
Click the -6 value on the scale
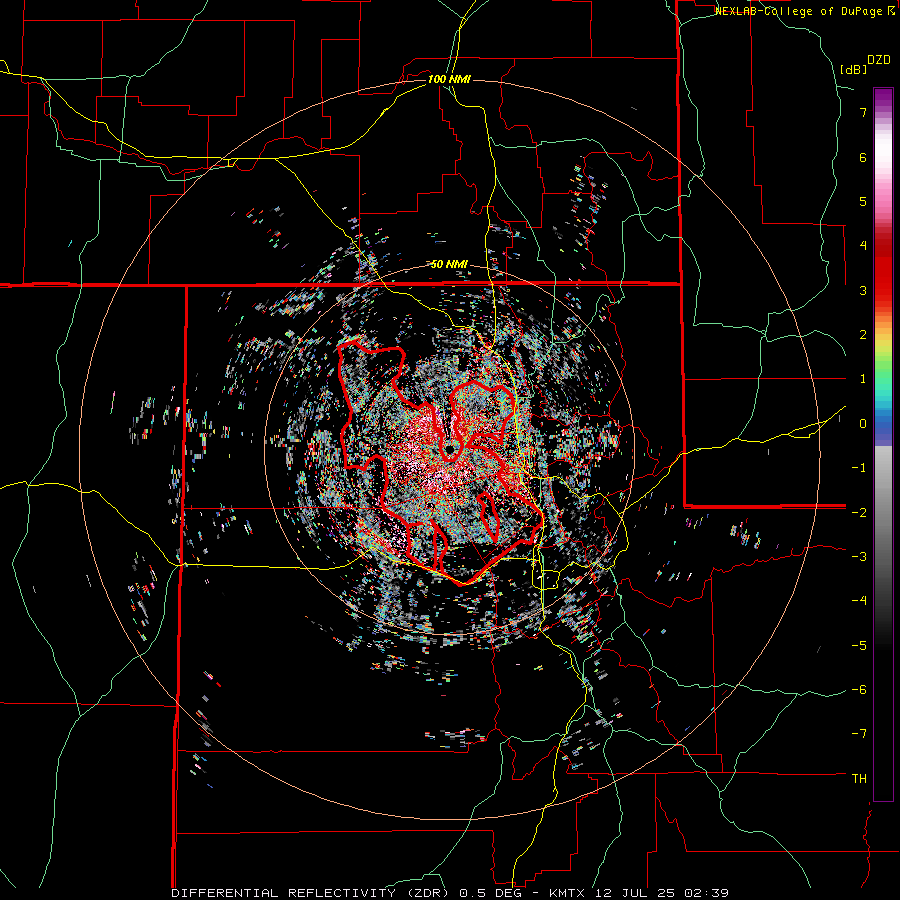point(859,690)
